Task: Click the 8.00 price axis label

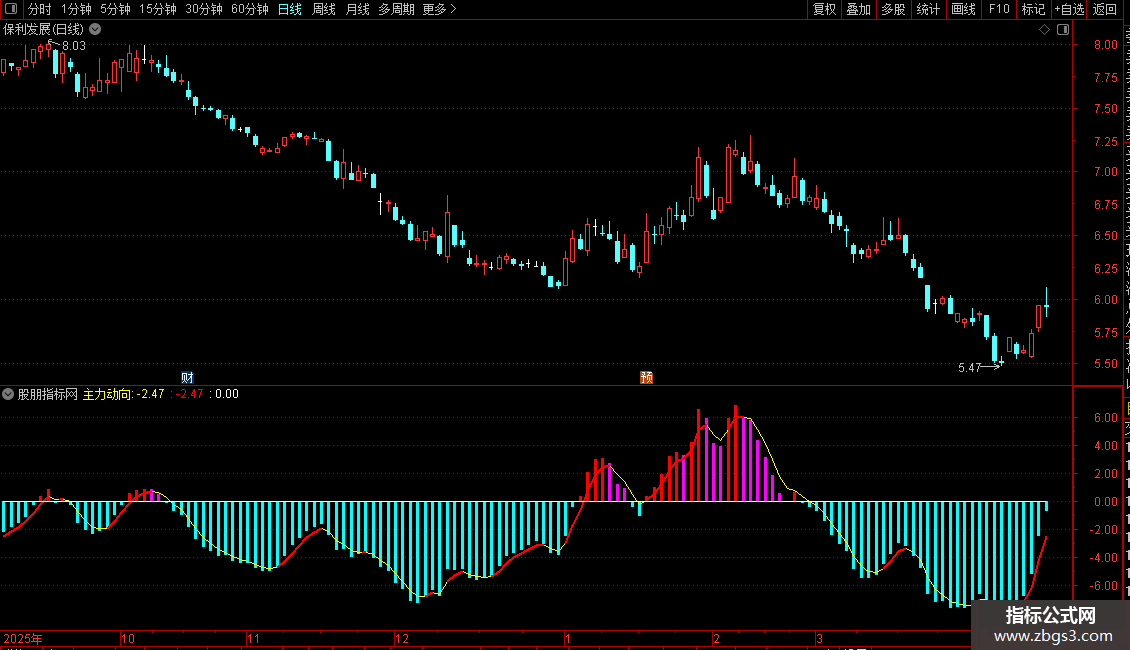Action: pos(1105,45)
